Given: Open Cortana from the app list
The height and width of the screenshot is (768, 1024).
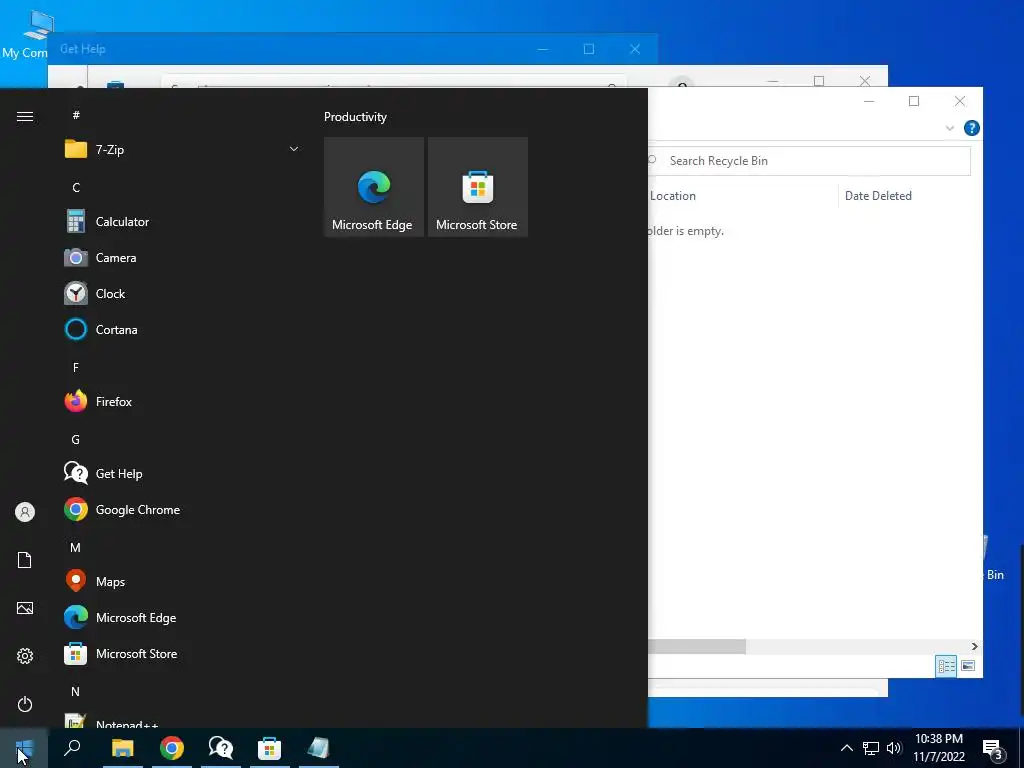Looking at the screenshot, I should point(182,330).
